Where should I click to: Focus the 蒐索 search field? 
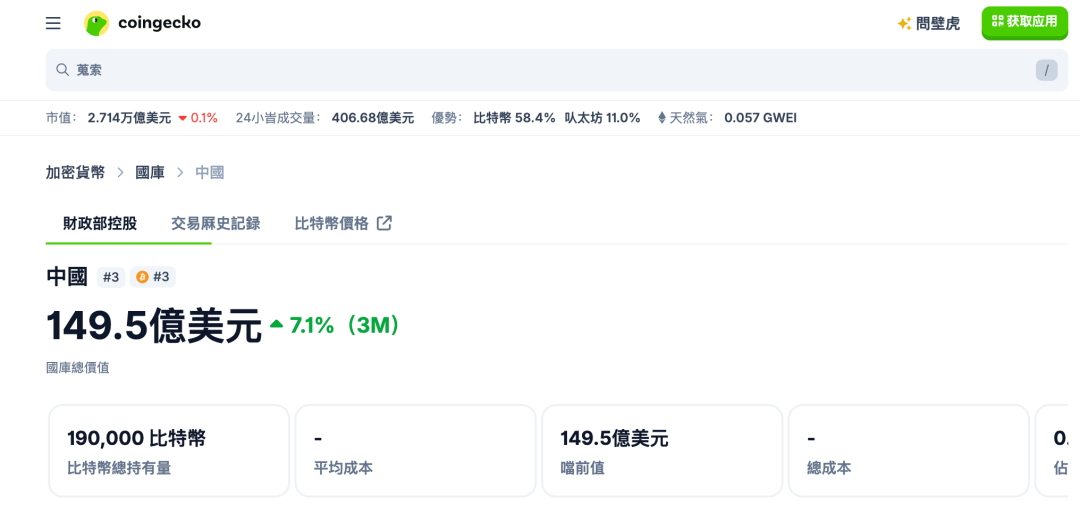tap(557, 70)
